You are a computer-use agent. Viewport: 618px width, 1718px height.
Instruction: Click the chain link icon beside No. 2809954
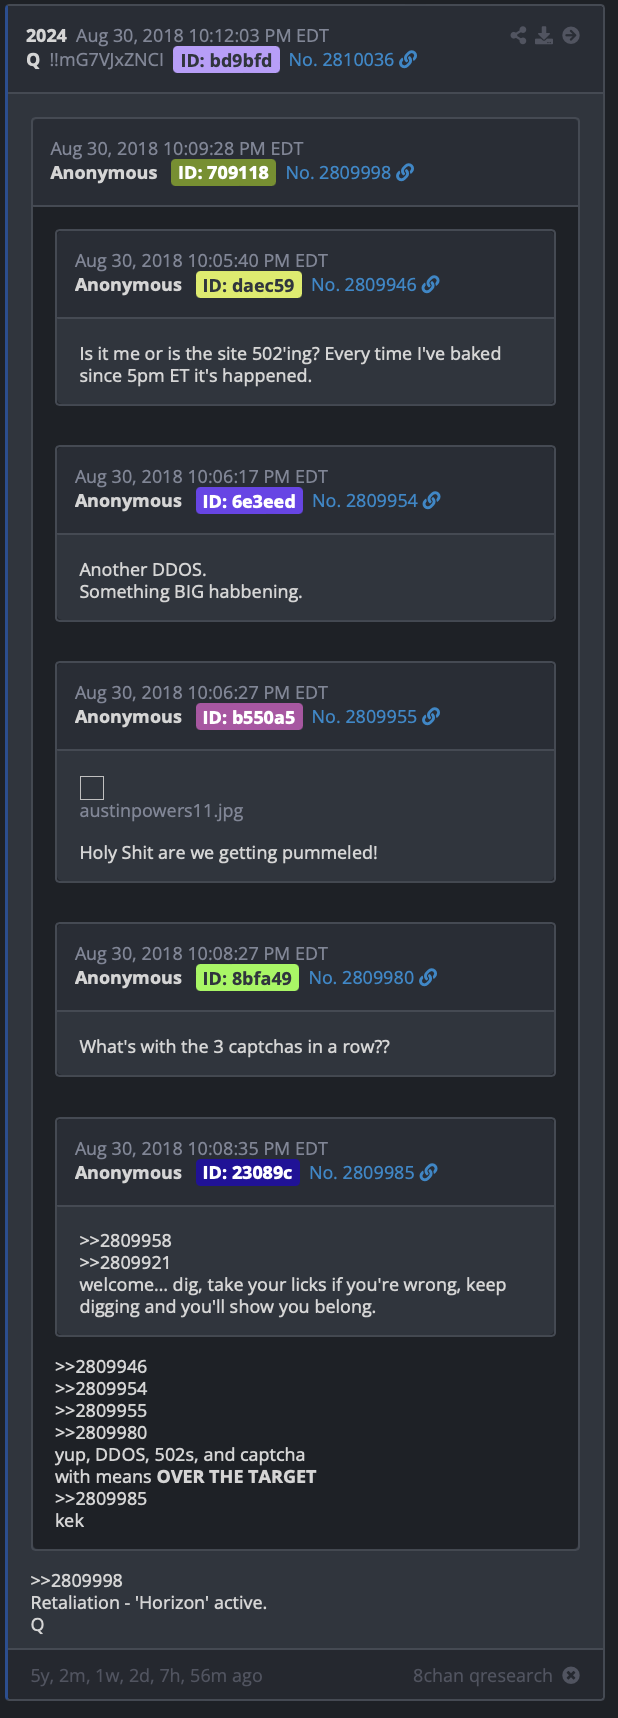pos(431,501)
